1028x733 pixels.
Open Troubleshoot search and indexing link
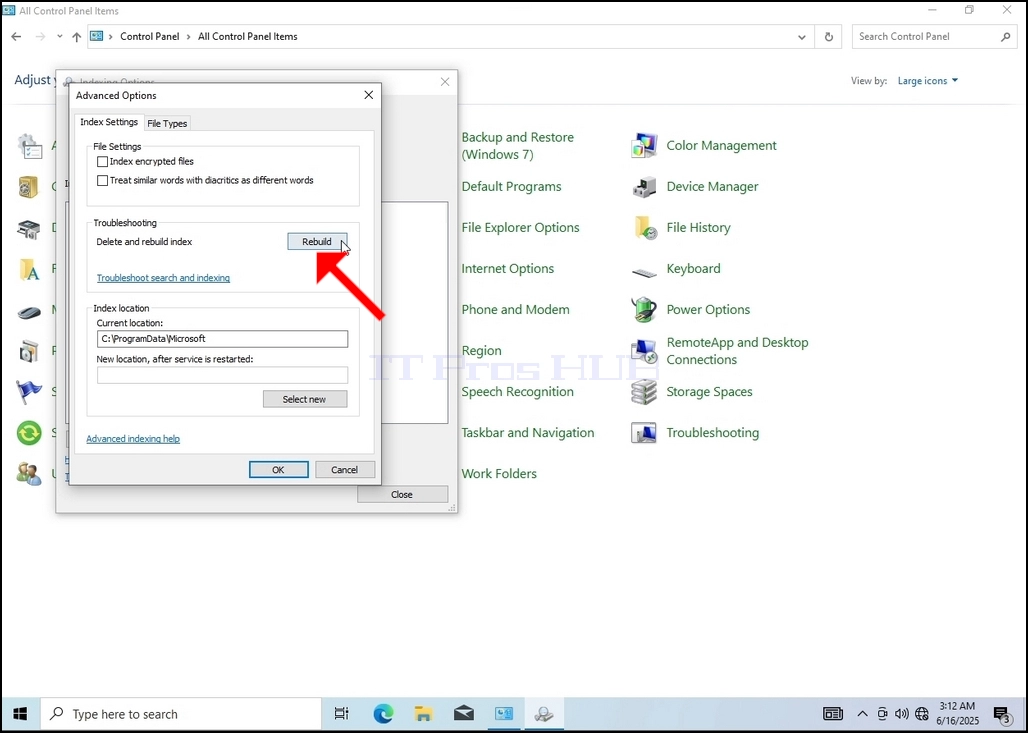click(x=163, y=278)
